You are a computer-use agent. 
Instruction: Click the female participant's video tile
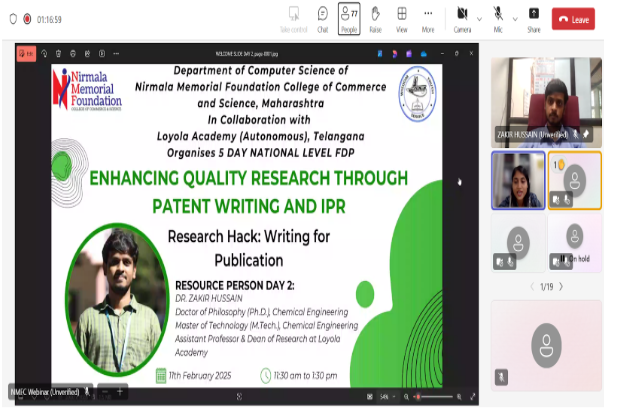tap(518, 180)
